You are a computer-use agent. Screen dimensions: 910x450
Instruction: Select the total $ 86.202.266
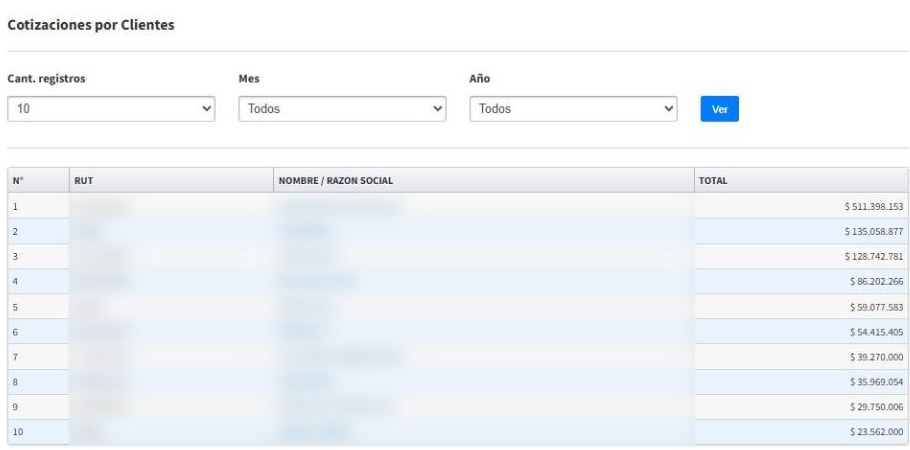click(x=876, y=281)
